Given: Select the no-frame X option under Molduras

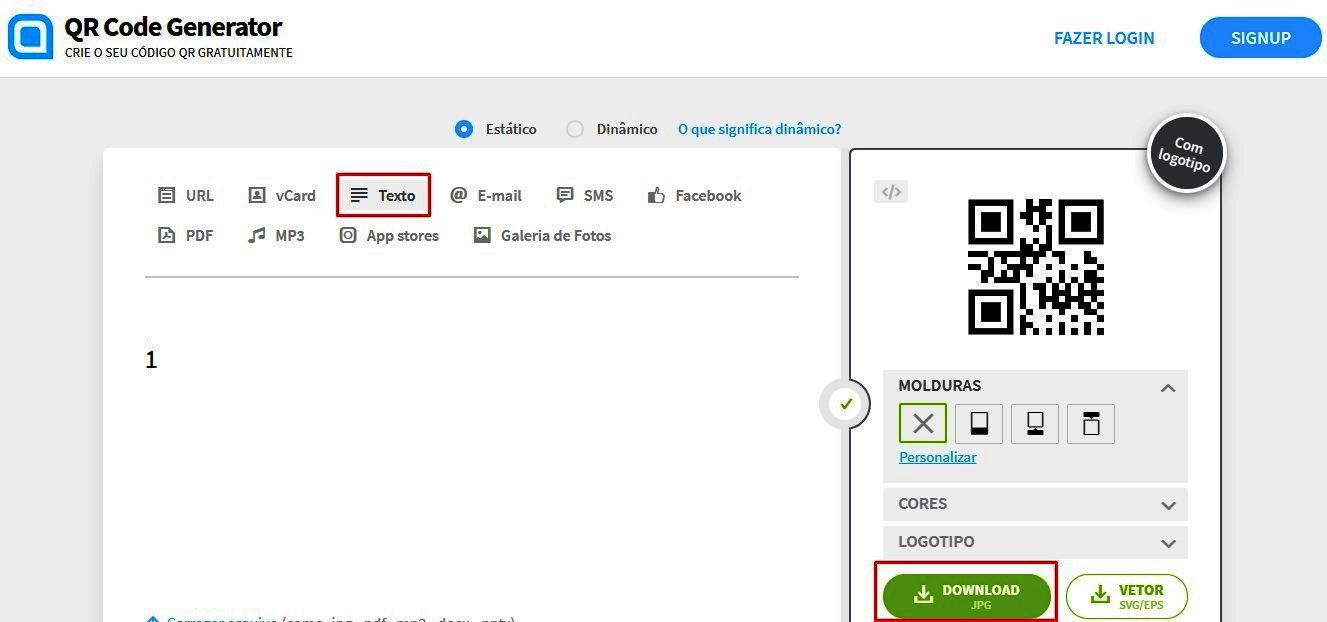Looking at the screenshot, I should pos(923,423).
